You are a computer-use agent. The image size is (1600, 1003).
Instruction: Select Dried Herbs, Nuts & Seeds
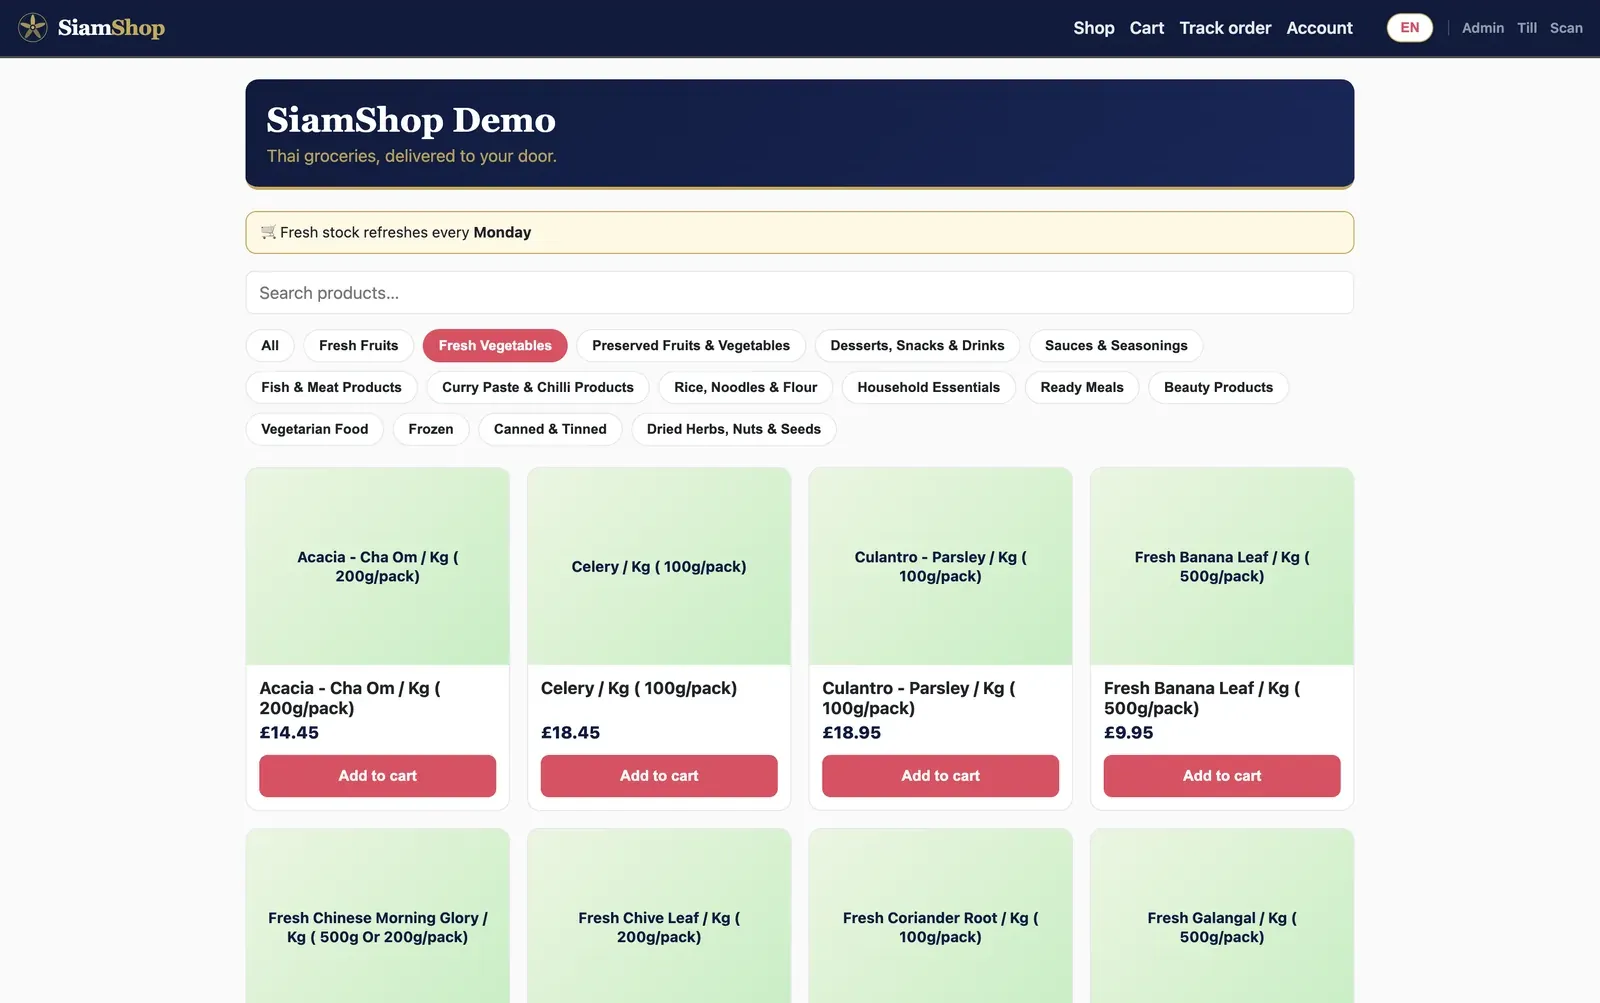click(x=734, y=430)
